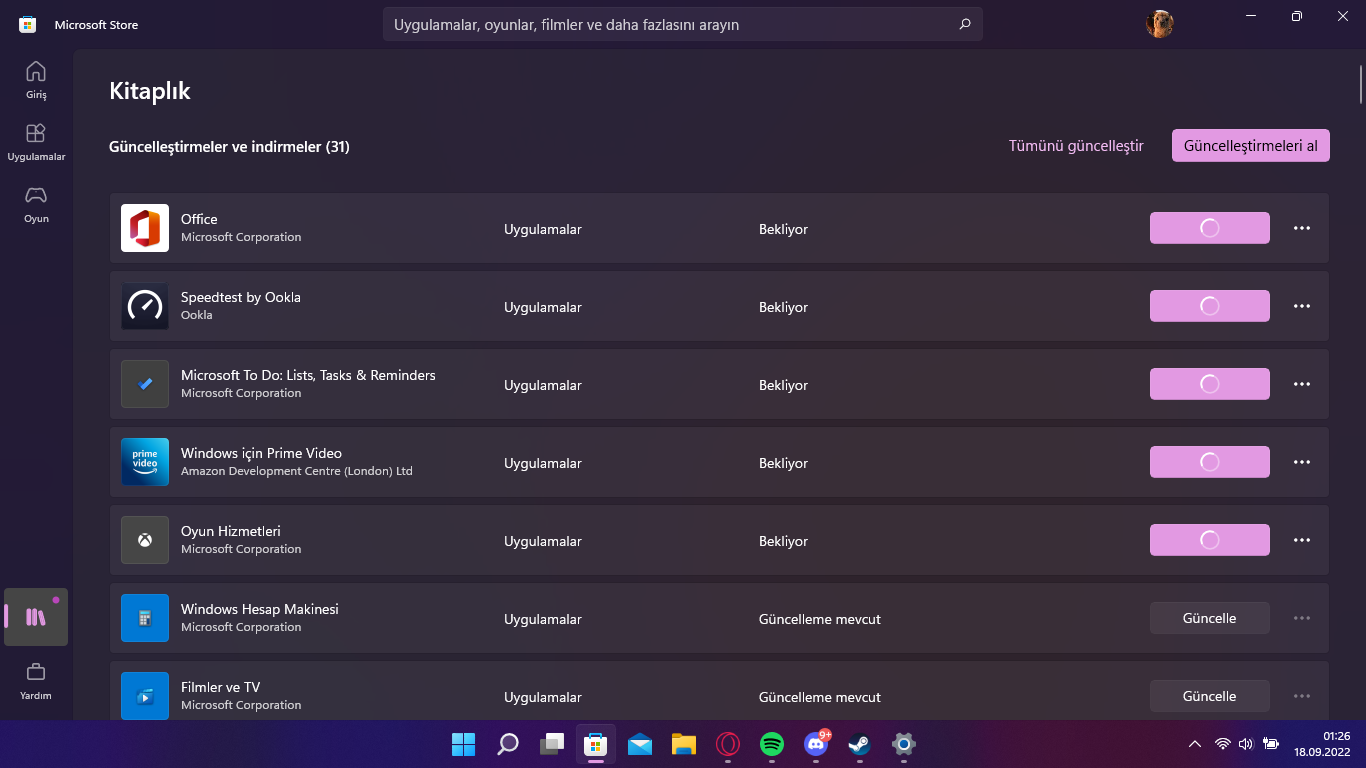The width and height of the screenshot is (1366, 768).
Task: Click the Microsoft To Do icon
Action: tap(145, 384)
